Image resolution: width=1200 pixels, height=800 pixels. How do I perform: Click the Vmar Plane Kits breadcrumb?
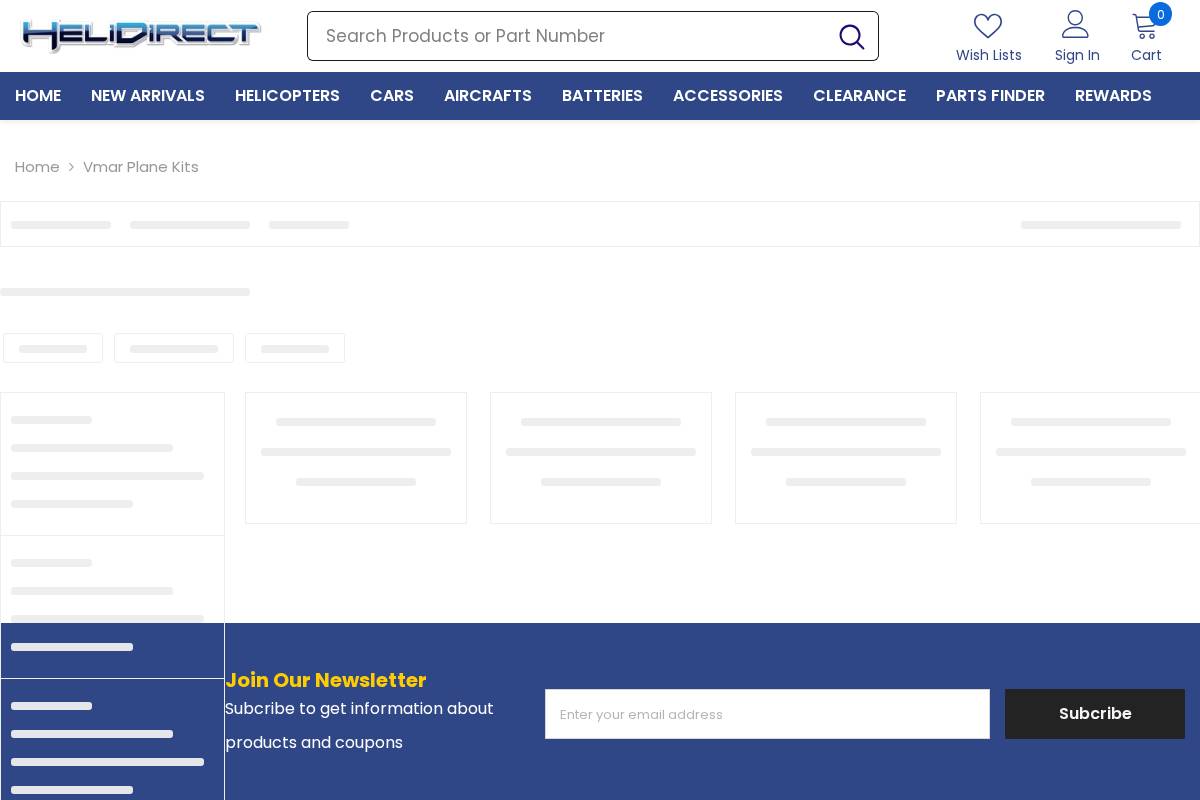click(140, 167)
